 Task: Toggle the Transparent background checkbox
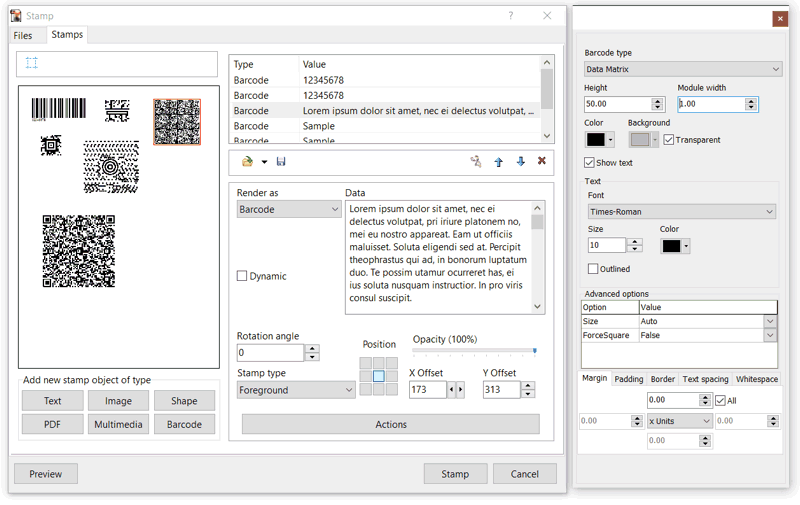click(x=669, y=140)
